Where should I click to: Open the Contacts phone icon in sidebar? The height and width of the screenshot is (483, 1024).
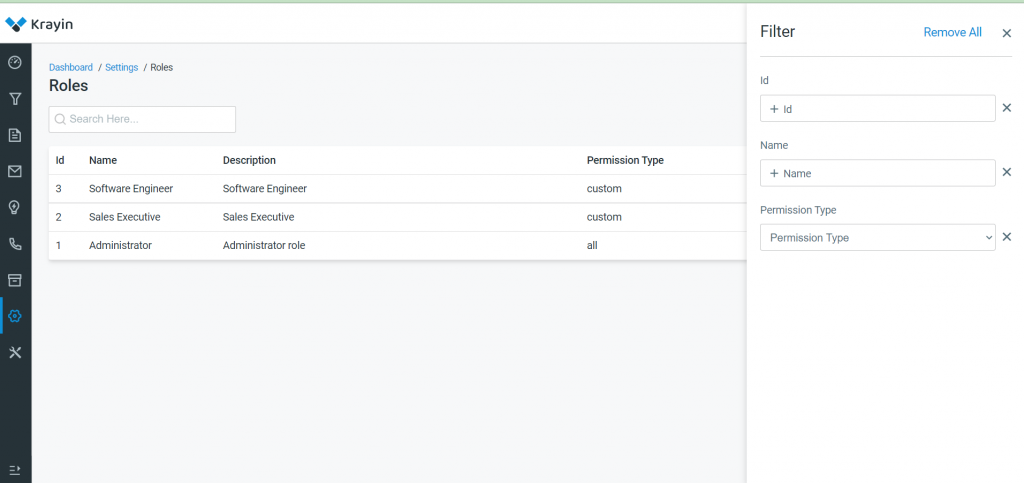click(x=15, y=243)
